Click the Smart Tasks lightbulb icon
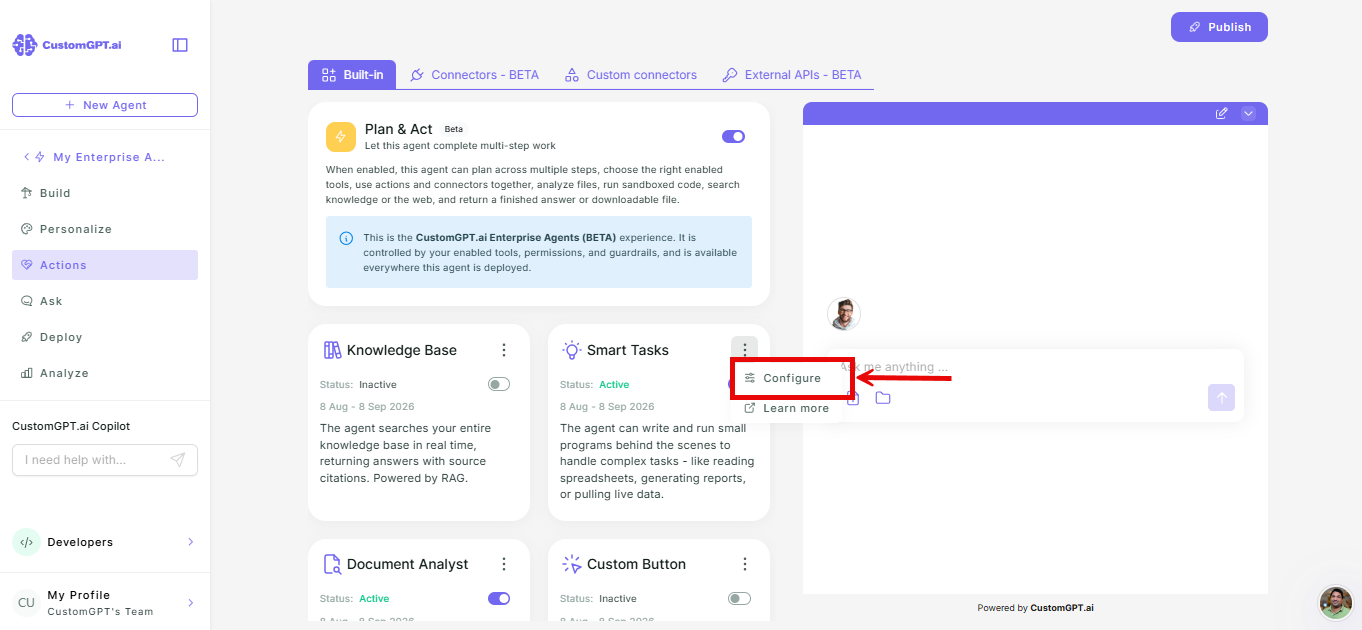The image size is (1362, 630). (x=572, y=350)
